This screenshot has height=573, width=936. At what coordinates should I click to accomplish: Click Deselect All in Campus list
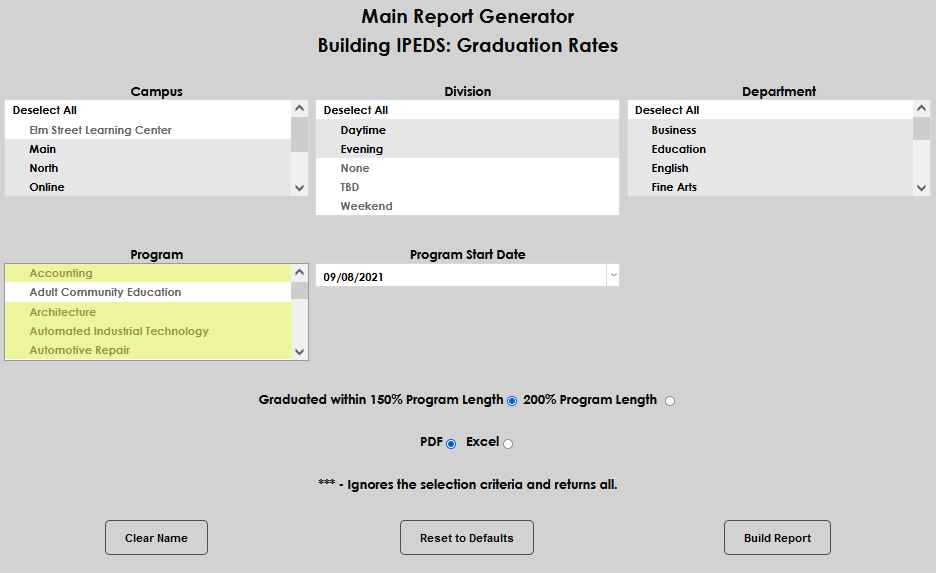[x=45, y=110]
